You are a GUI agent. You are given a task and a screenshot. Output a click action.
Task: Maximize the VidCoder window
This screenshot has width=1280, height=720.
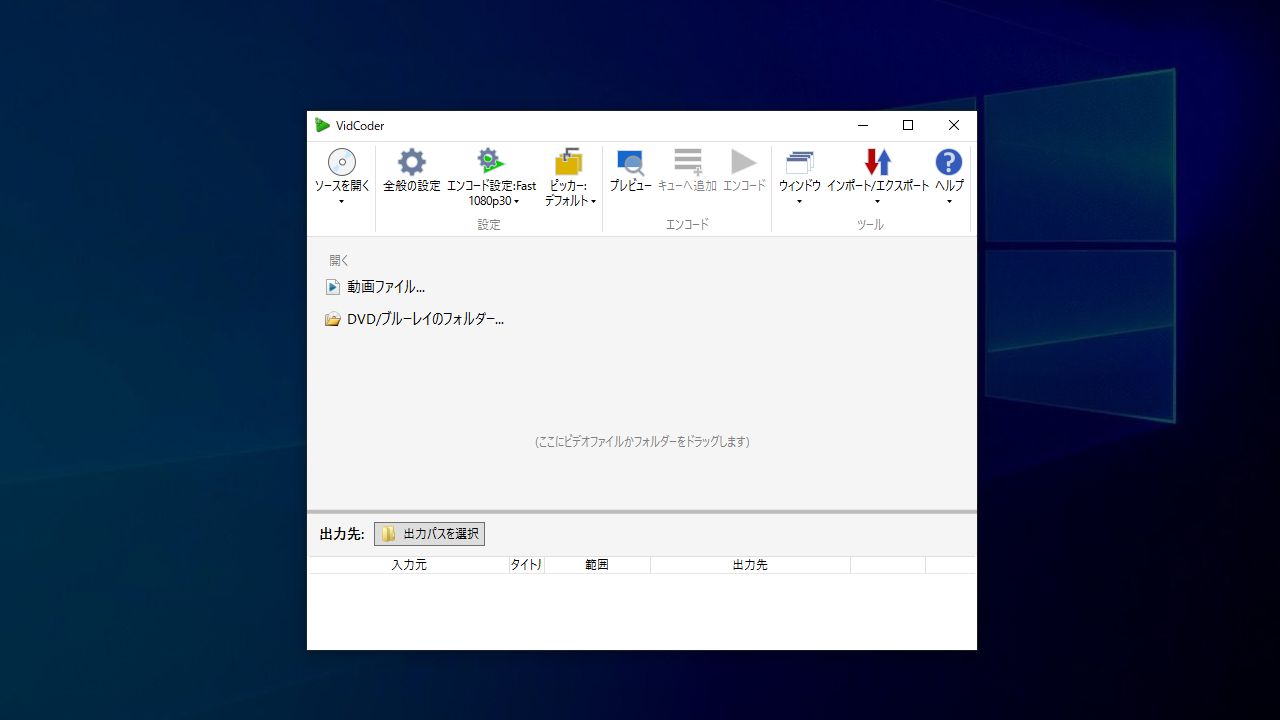908,125
